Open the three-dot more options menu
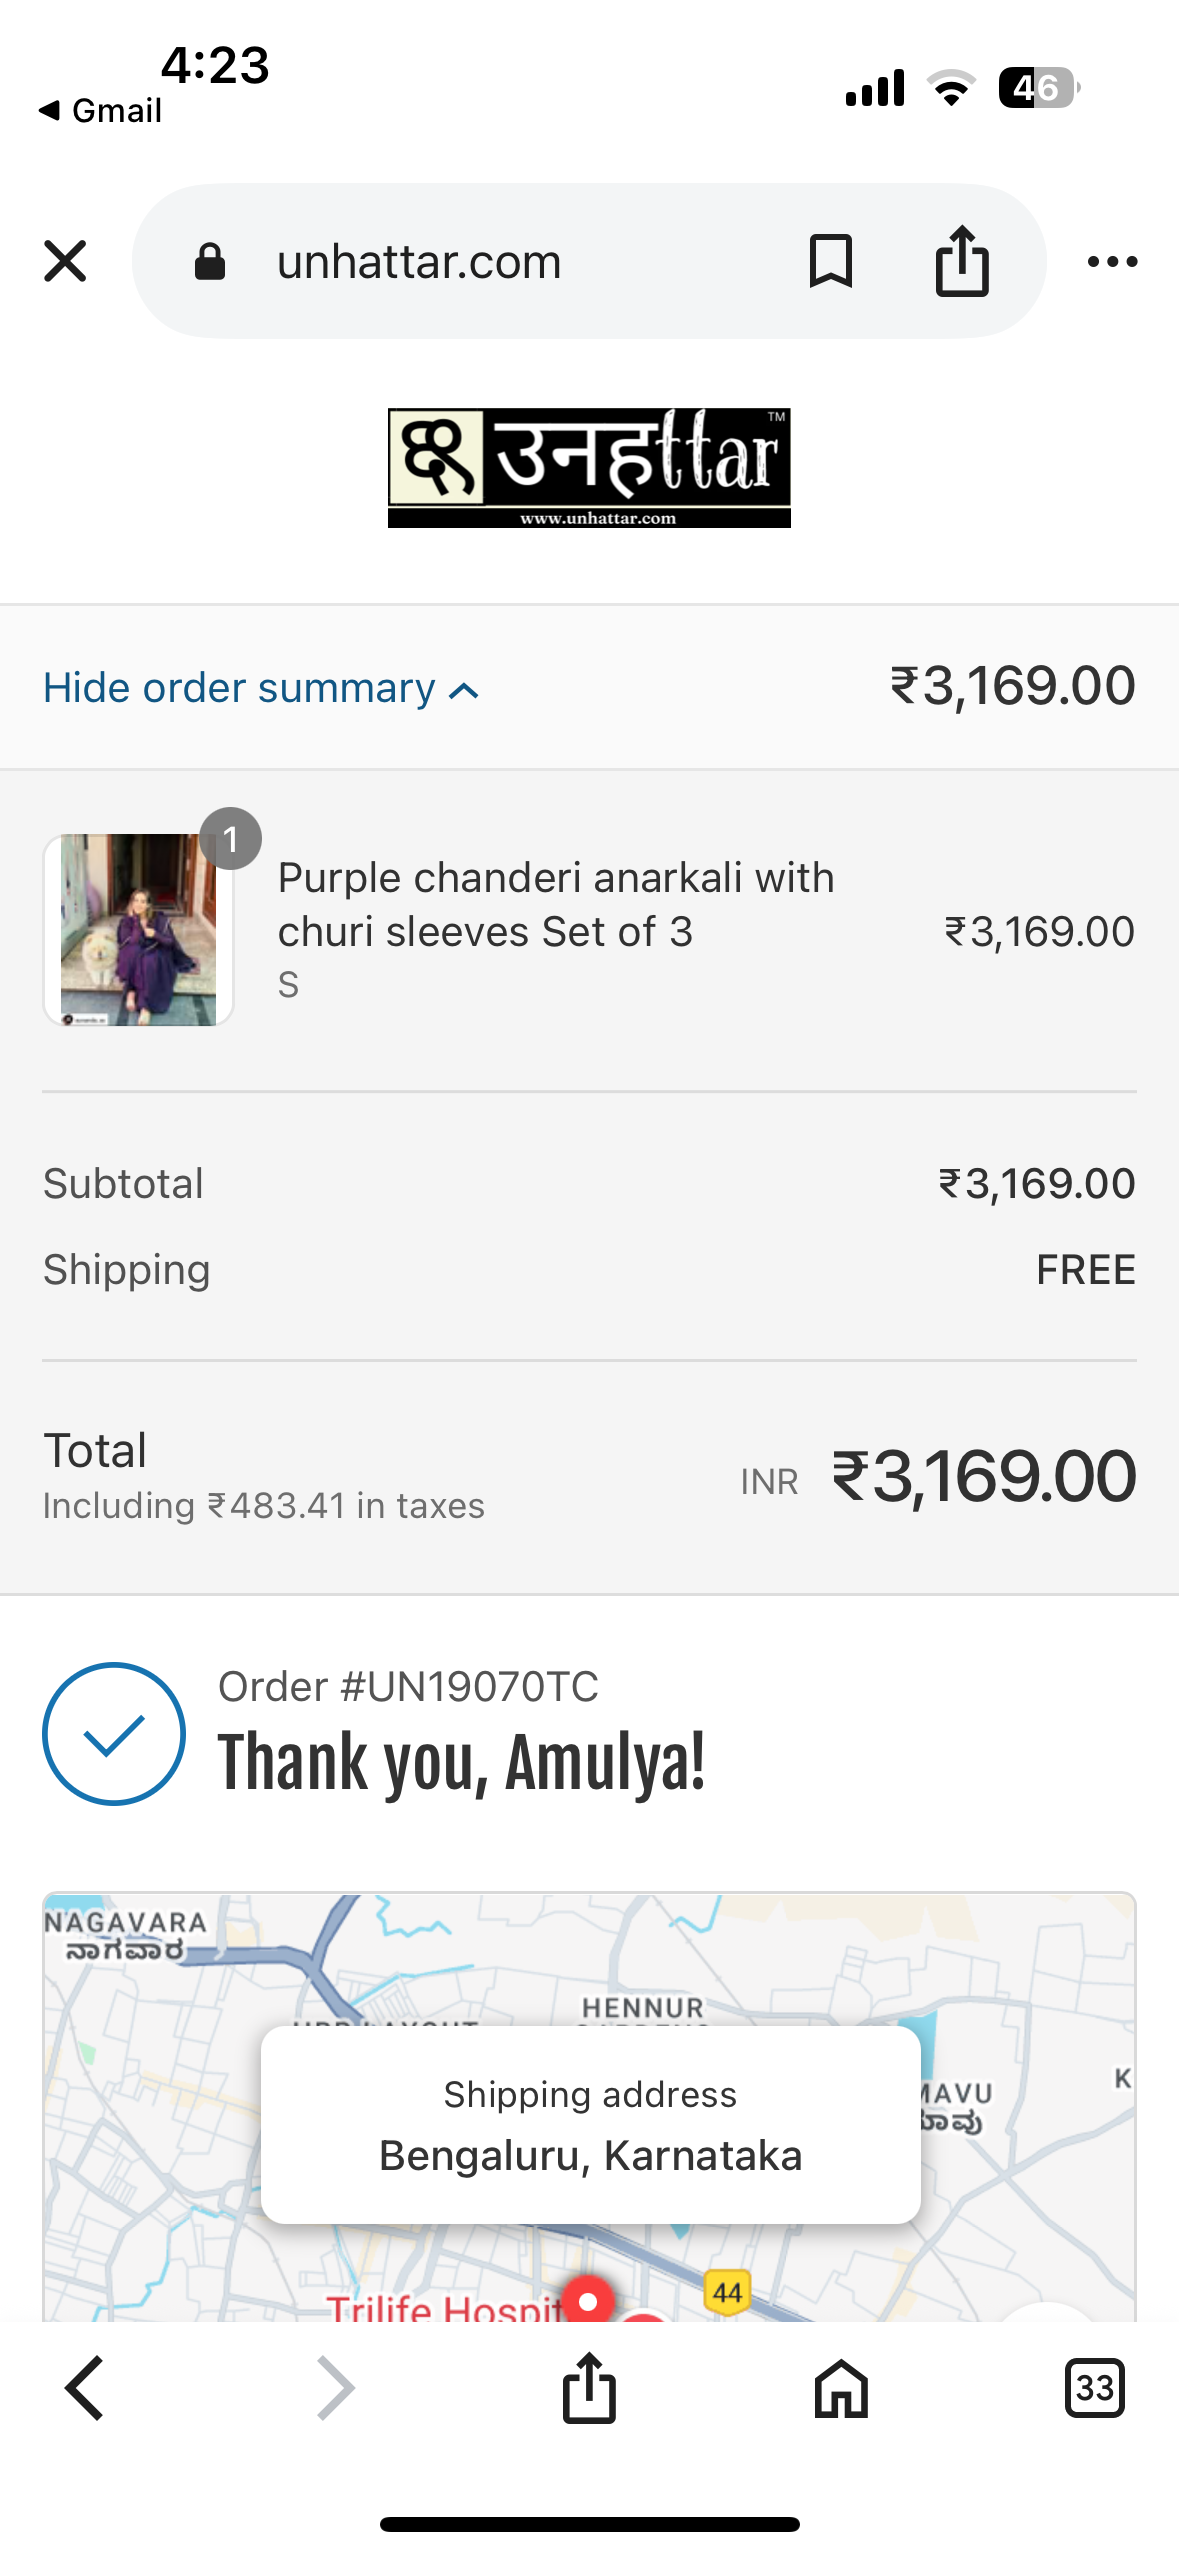 point(1112,262)
